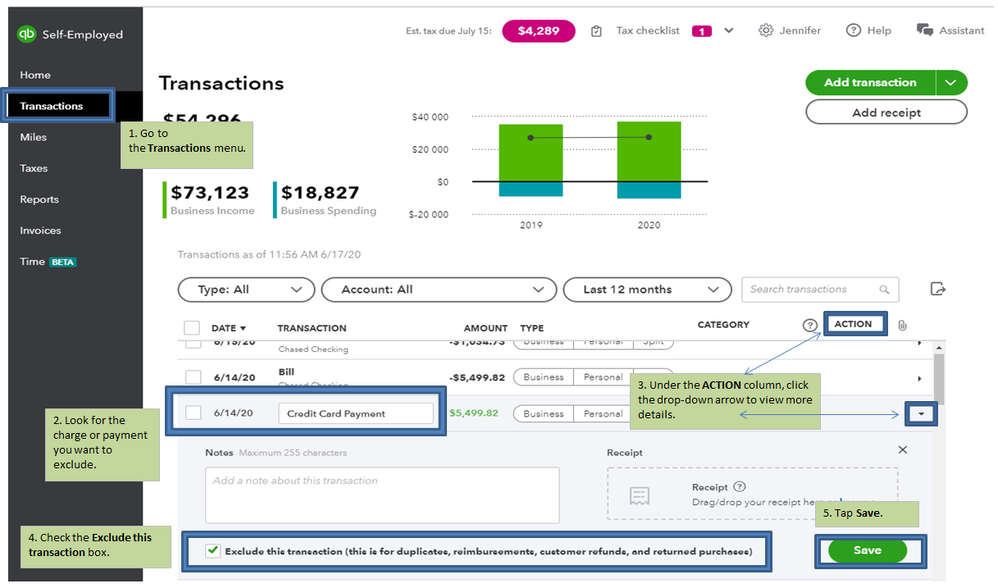The width and height of the screenshot is (998, 584).
Task: Collapse the Credit Card Payment action arrow
Action: click(921, 414)
